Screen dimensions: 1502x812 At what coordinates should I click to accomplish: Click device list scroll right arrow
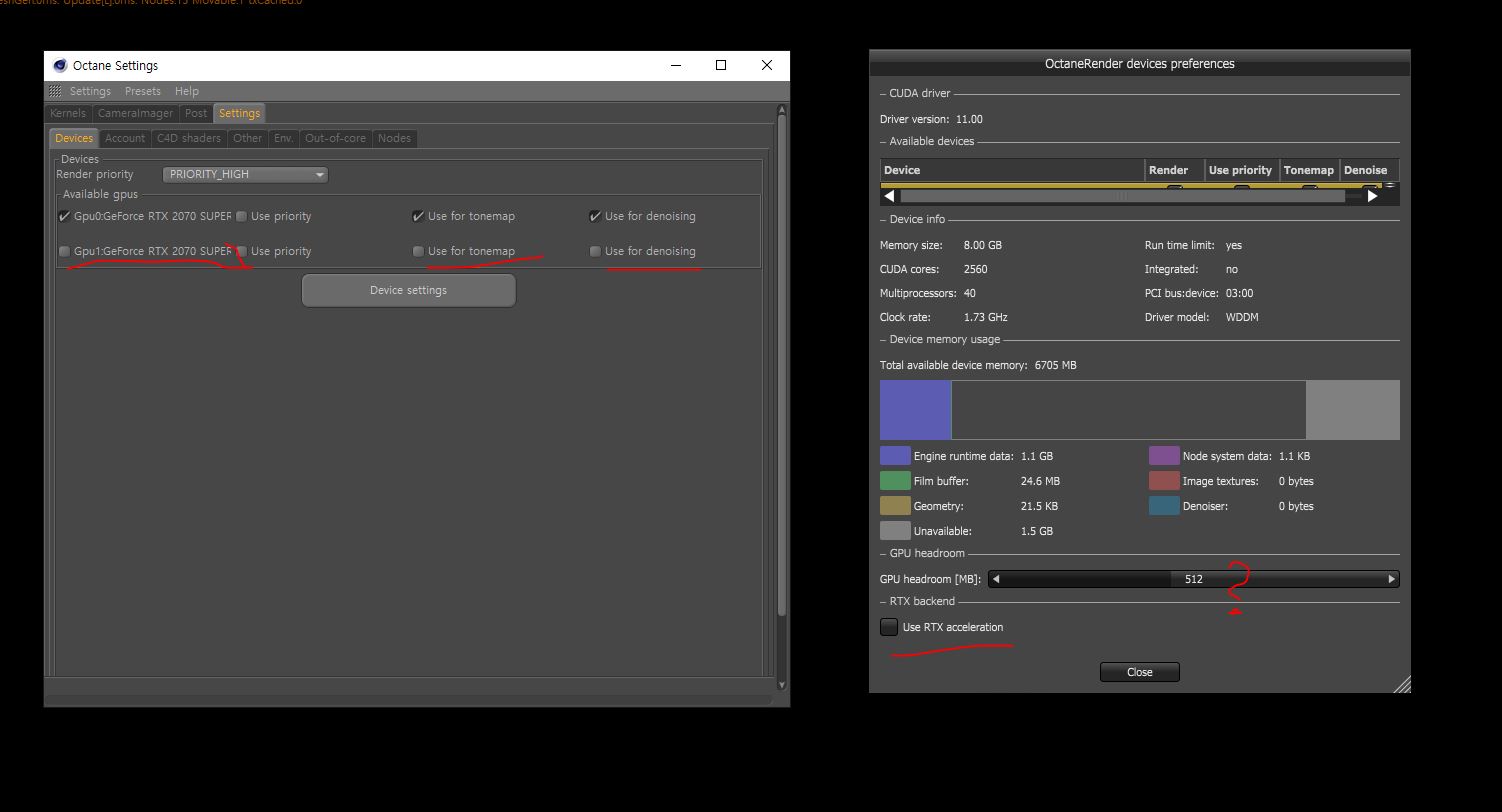click(1372, 196)
